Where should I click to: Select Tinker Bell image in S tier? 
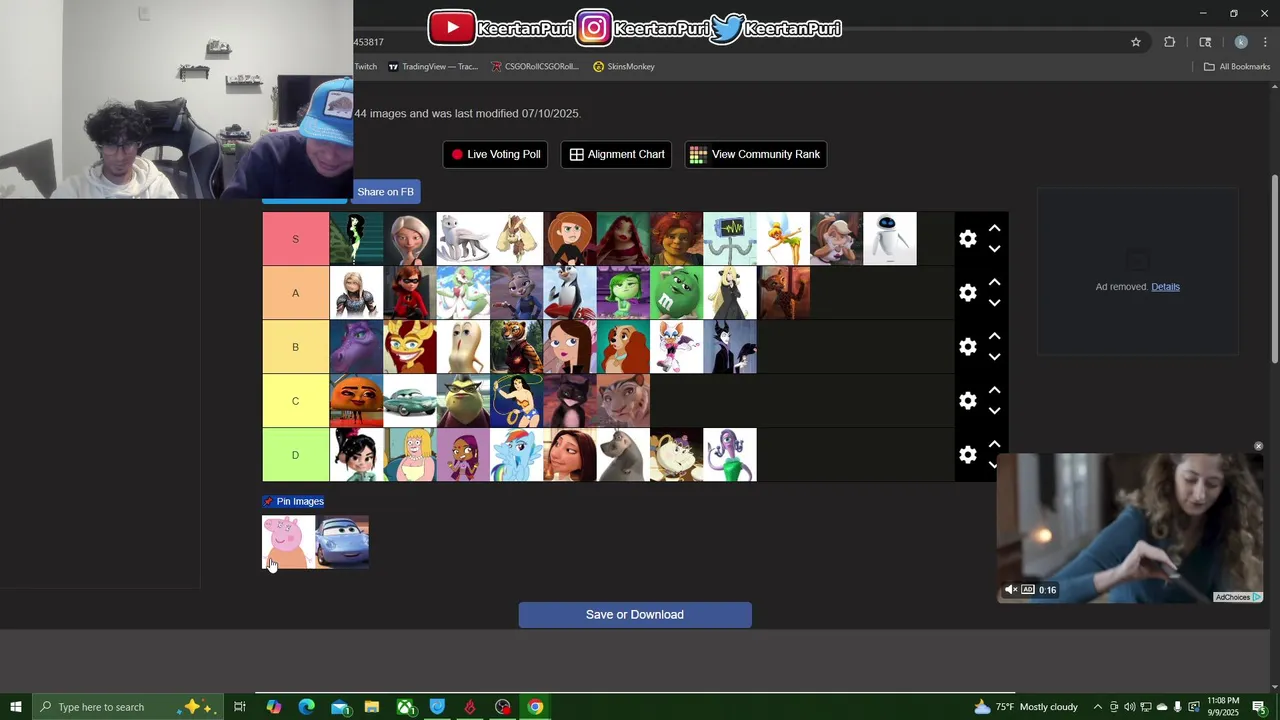tap(783, 239)
